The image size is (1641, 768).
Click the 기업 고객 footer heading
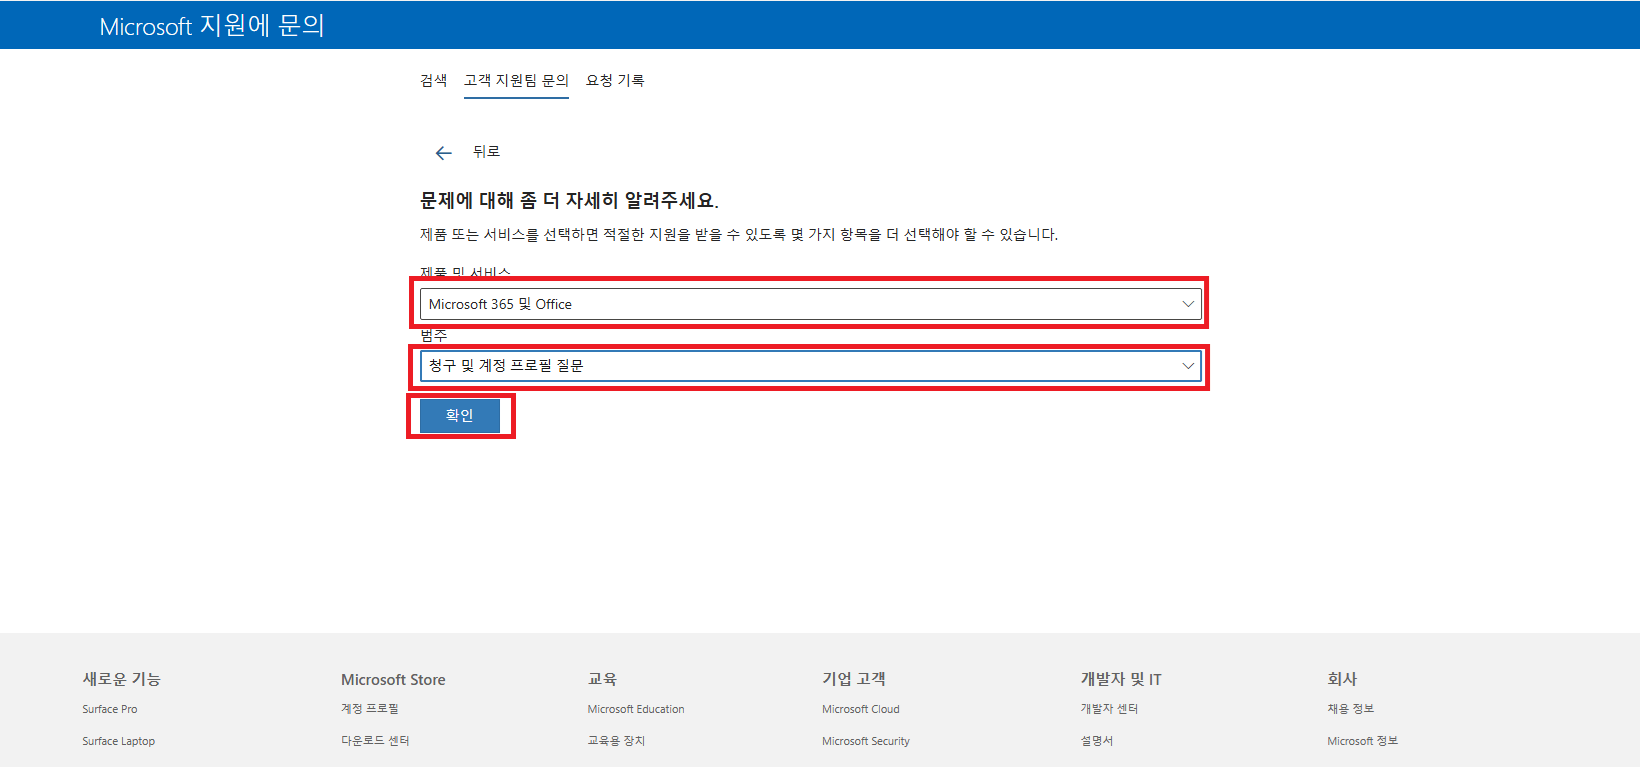pos(853,679)
